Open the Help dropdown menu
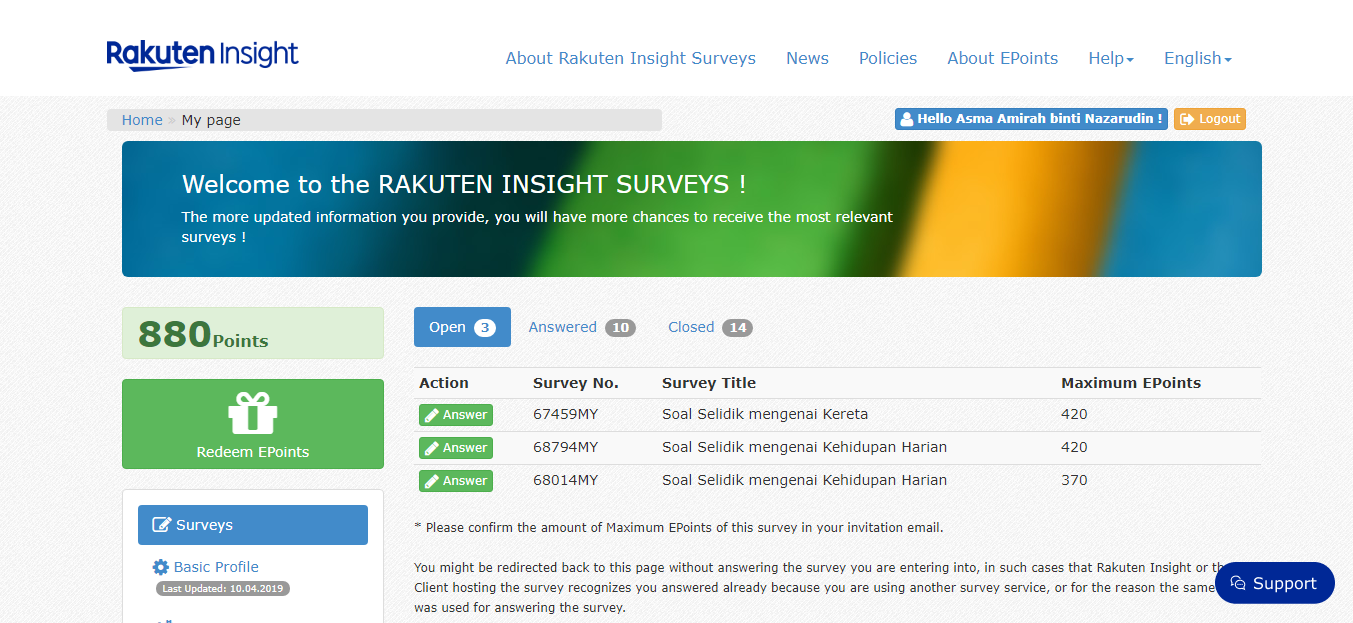The width and height of the screenshot is (1353, 623). point(1111,58)
